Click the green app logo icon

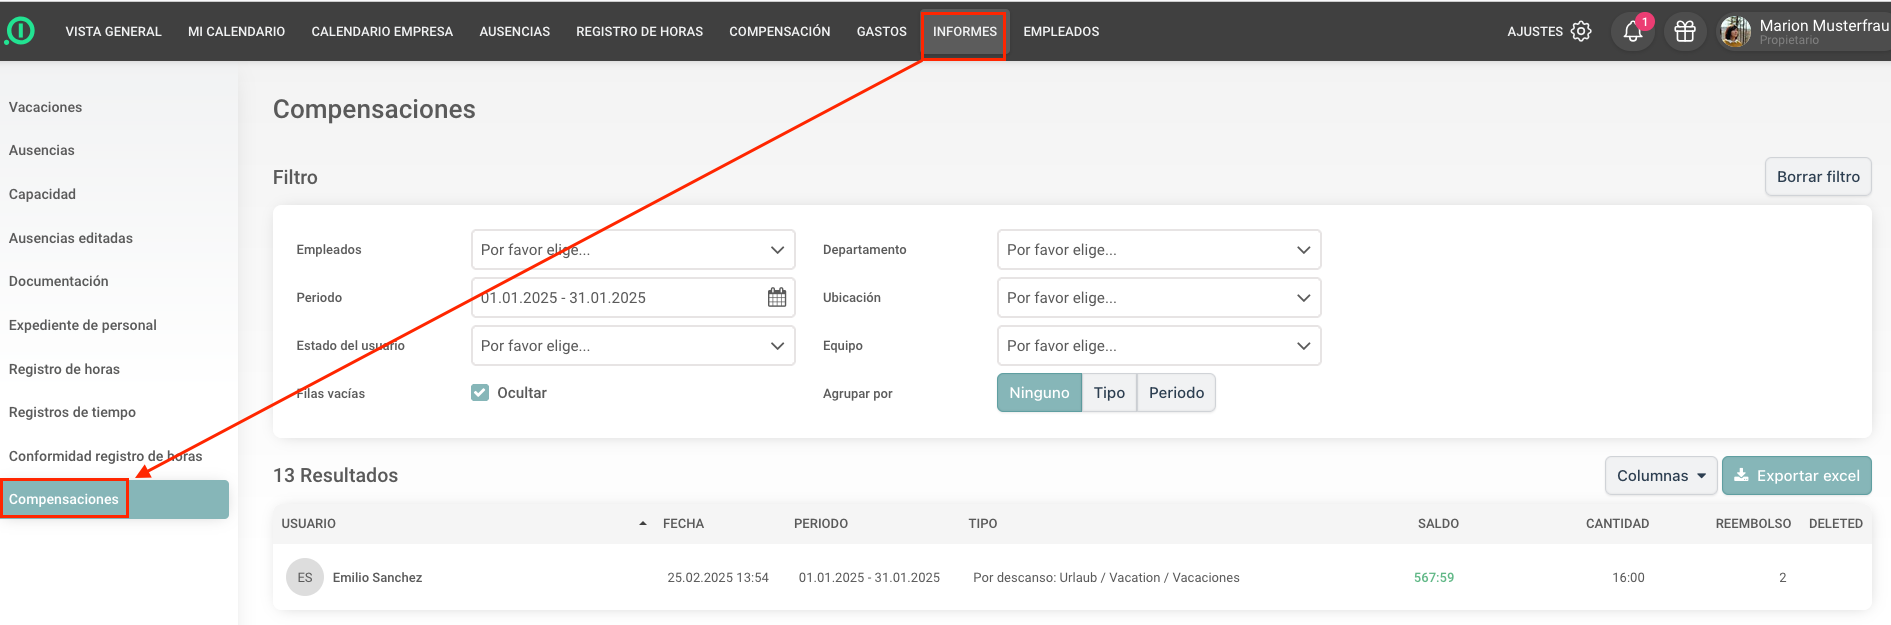(x=20, y=31)
